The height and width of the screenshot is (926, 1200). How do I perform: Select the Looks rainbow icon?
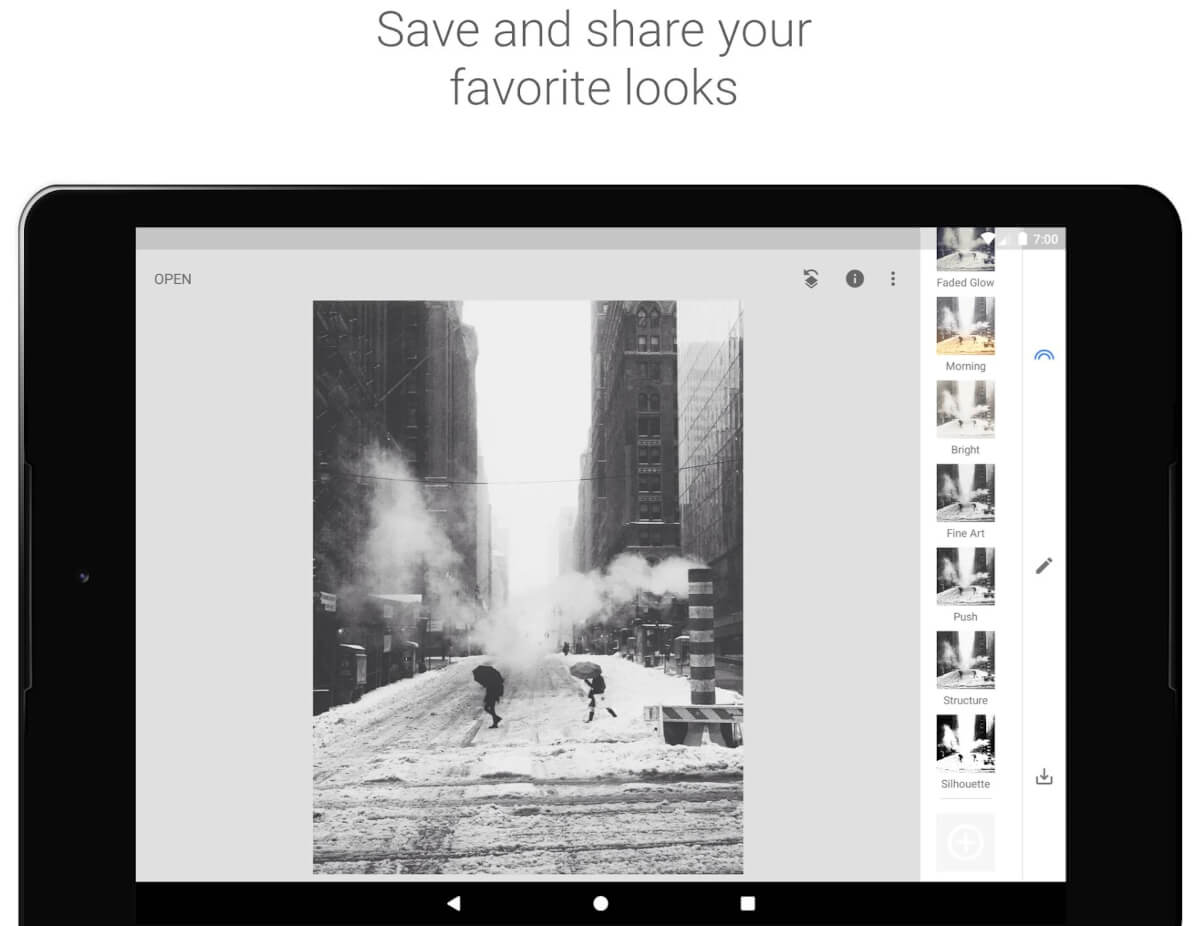(x=1044, y=355)
